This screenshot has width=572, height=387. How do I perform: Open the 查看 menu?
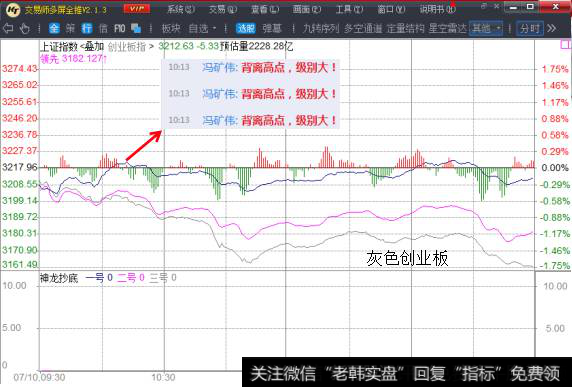pos(265,9)
